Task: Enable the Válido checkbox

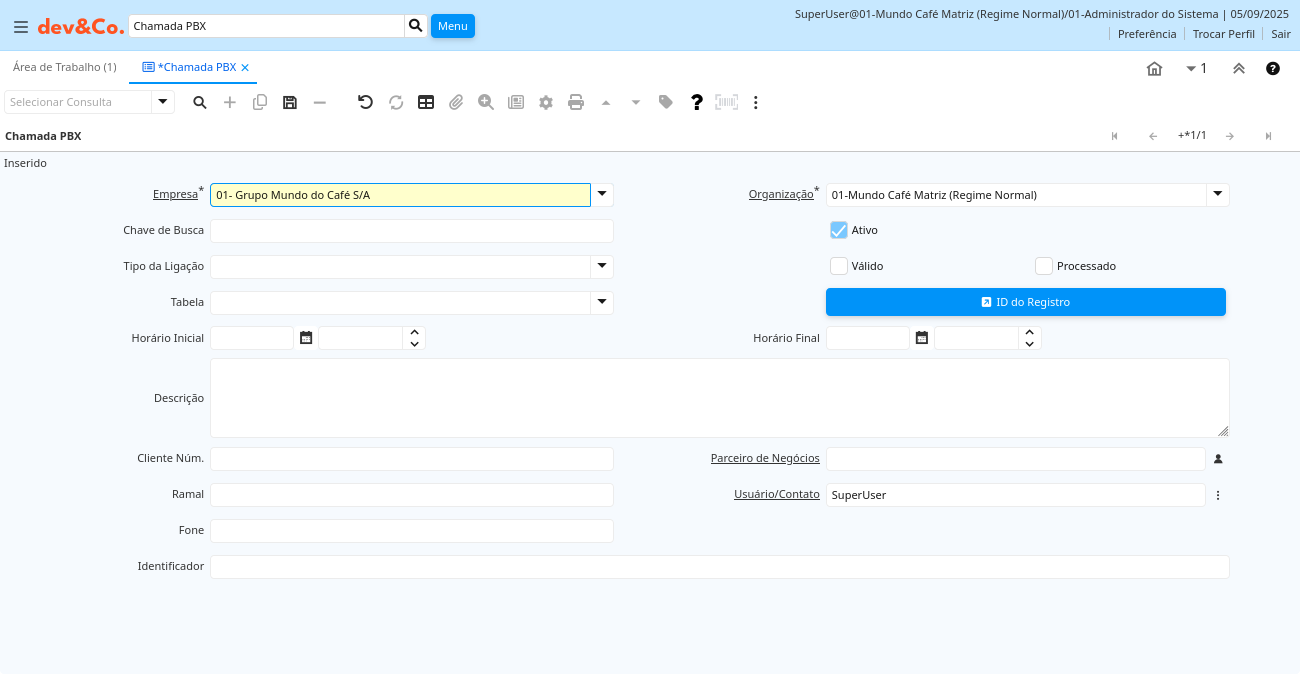Action: coord(839,266)
